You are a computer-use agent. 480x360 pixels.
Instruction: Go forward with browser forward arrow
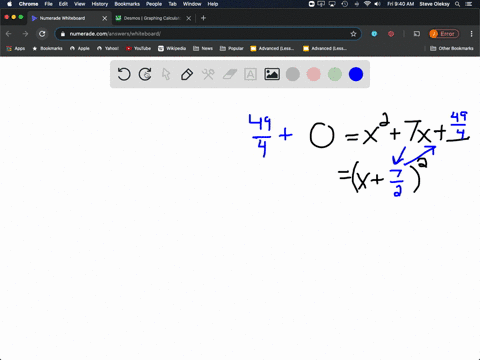click(25, 34)
